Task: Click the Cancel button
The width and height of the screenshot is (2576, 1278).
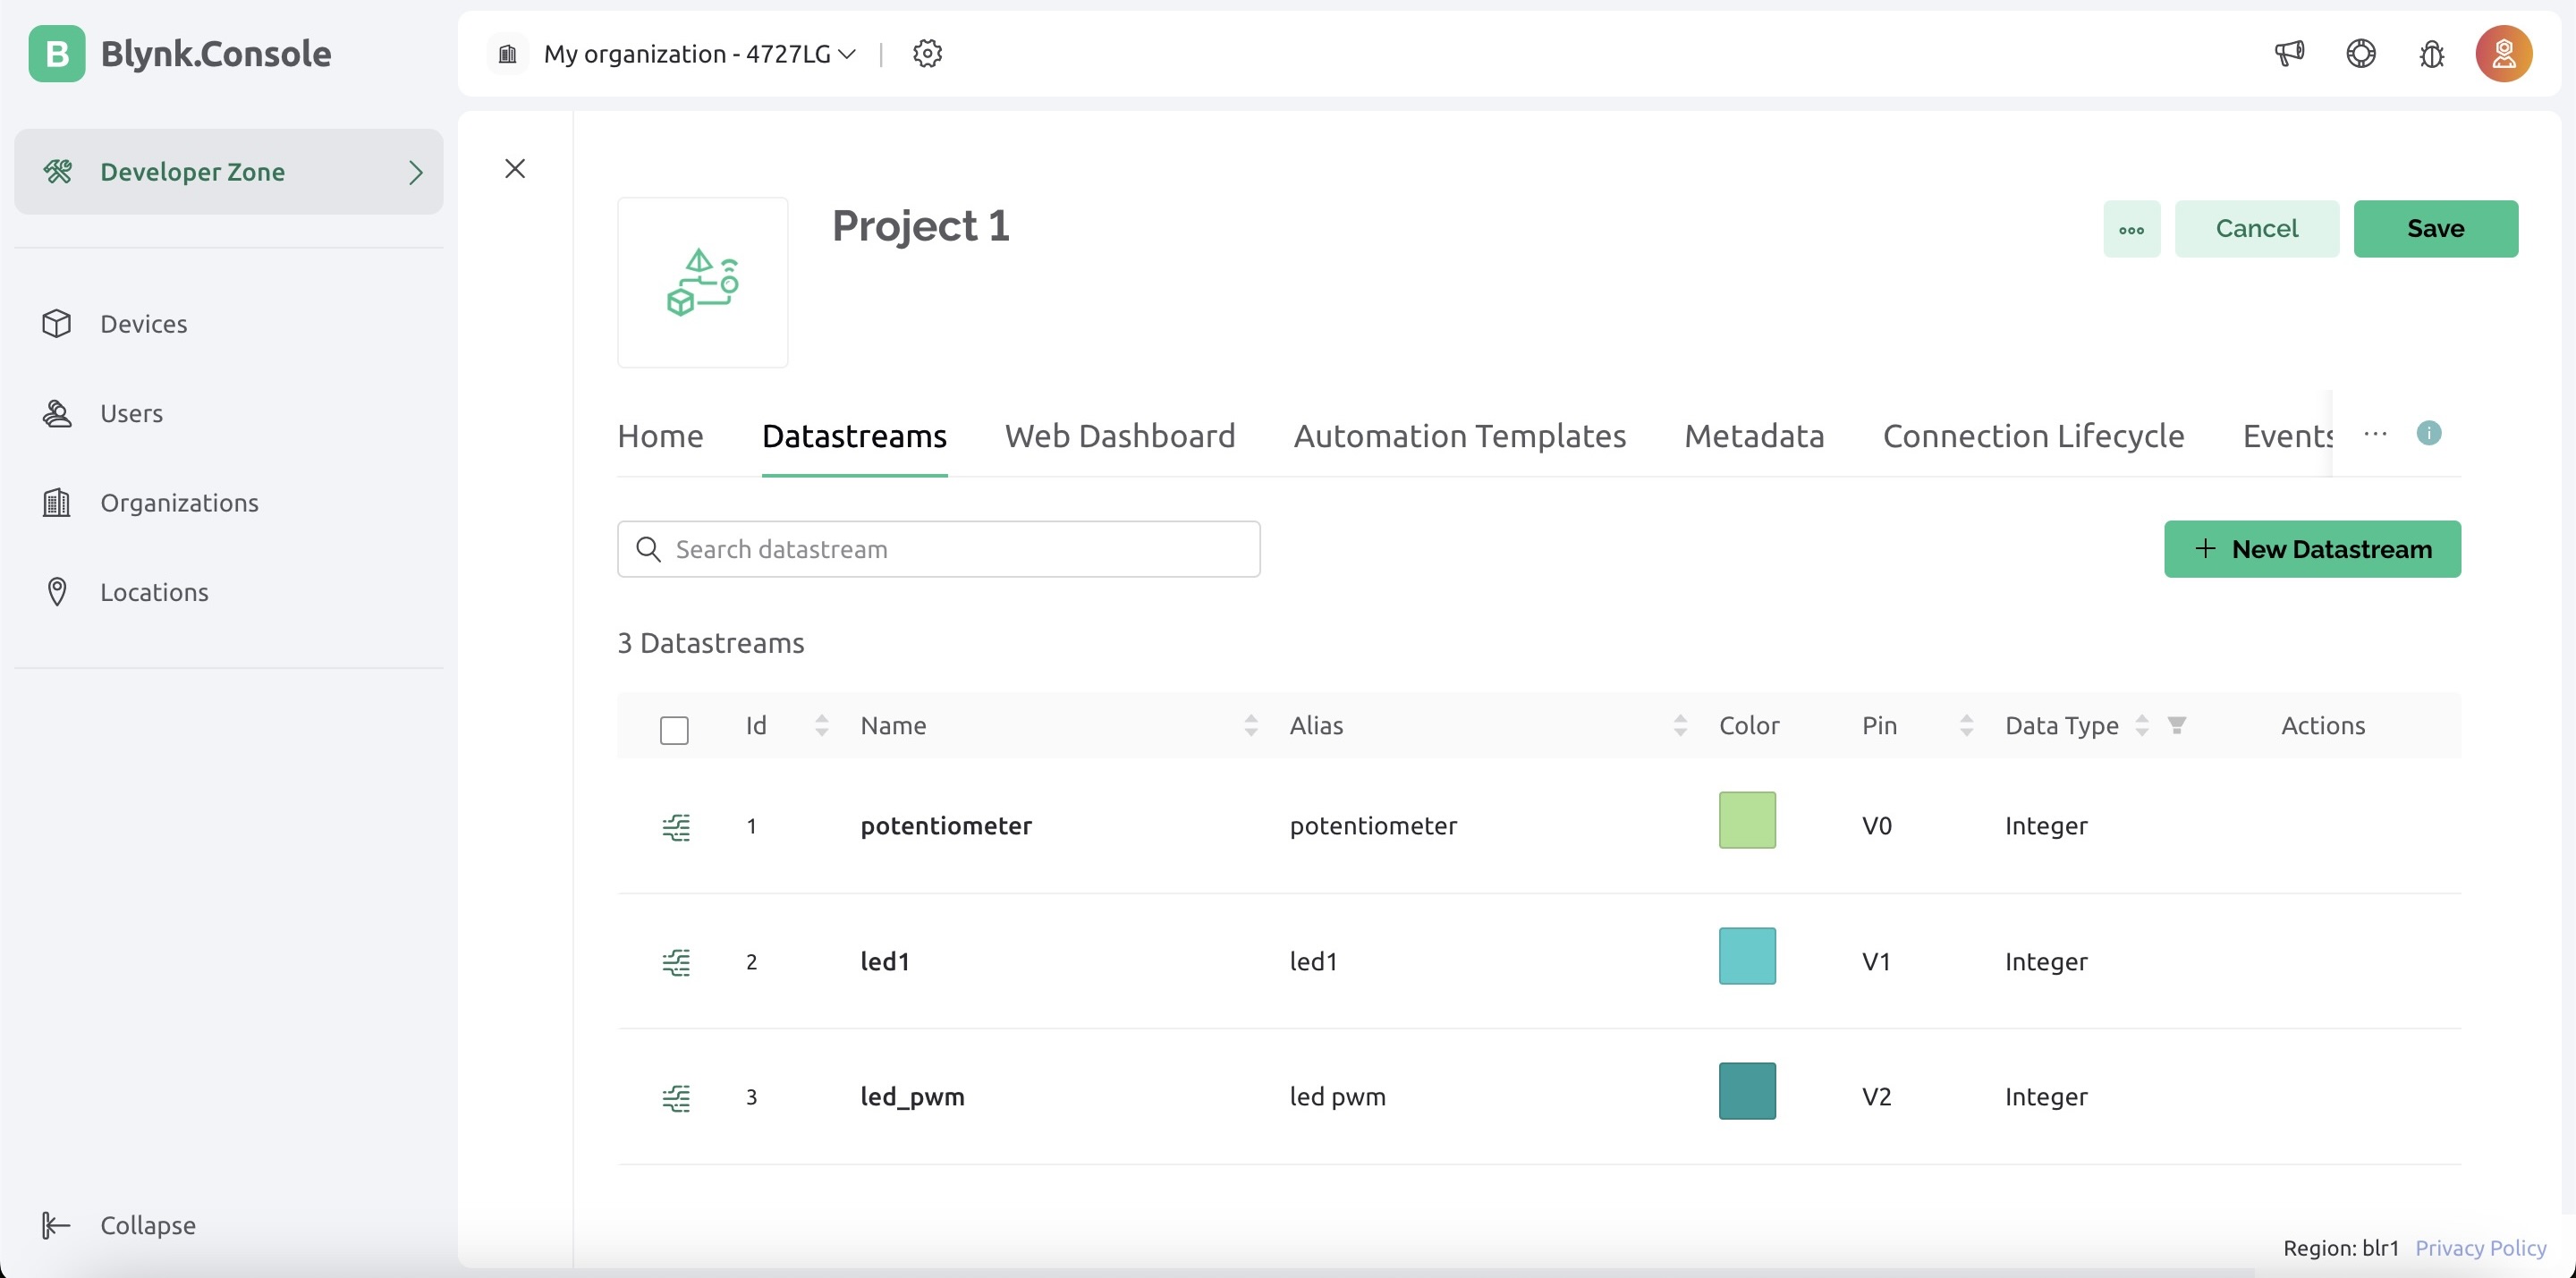Action: 2256,228
